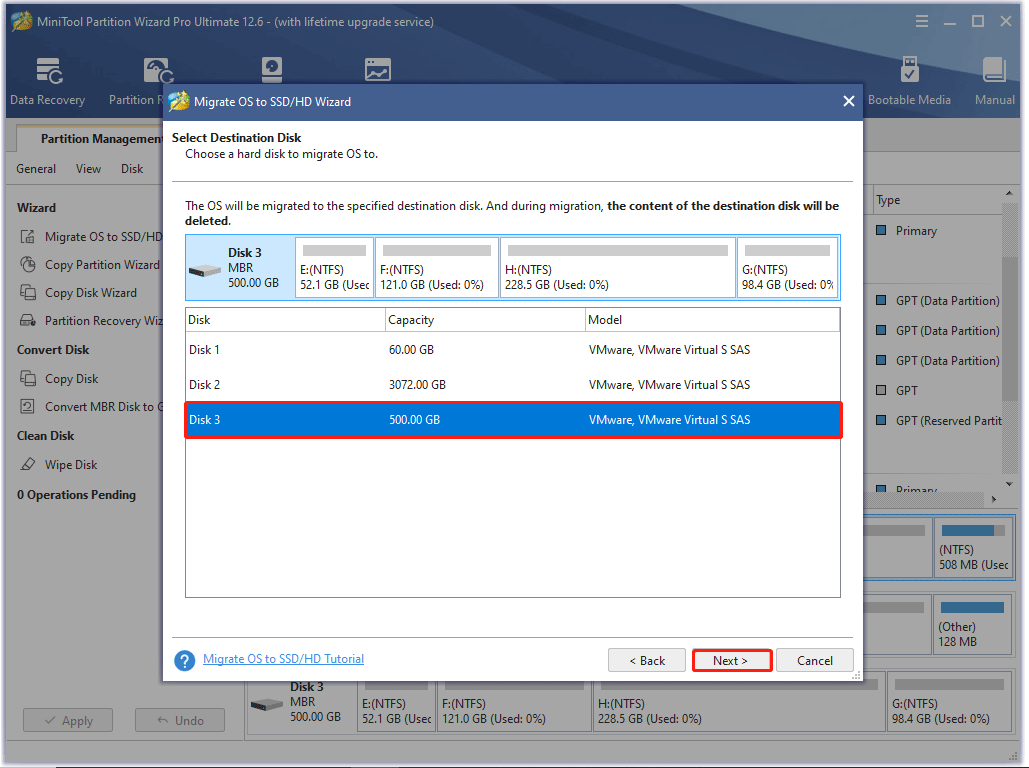Select Disk 3 row with 500.00 GB
The width and height of the screenshot is (1029, 768).
513,420
